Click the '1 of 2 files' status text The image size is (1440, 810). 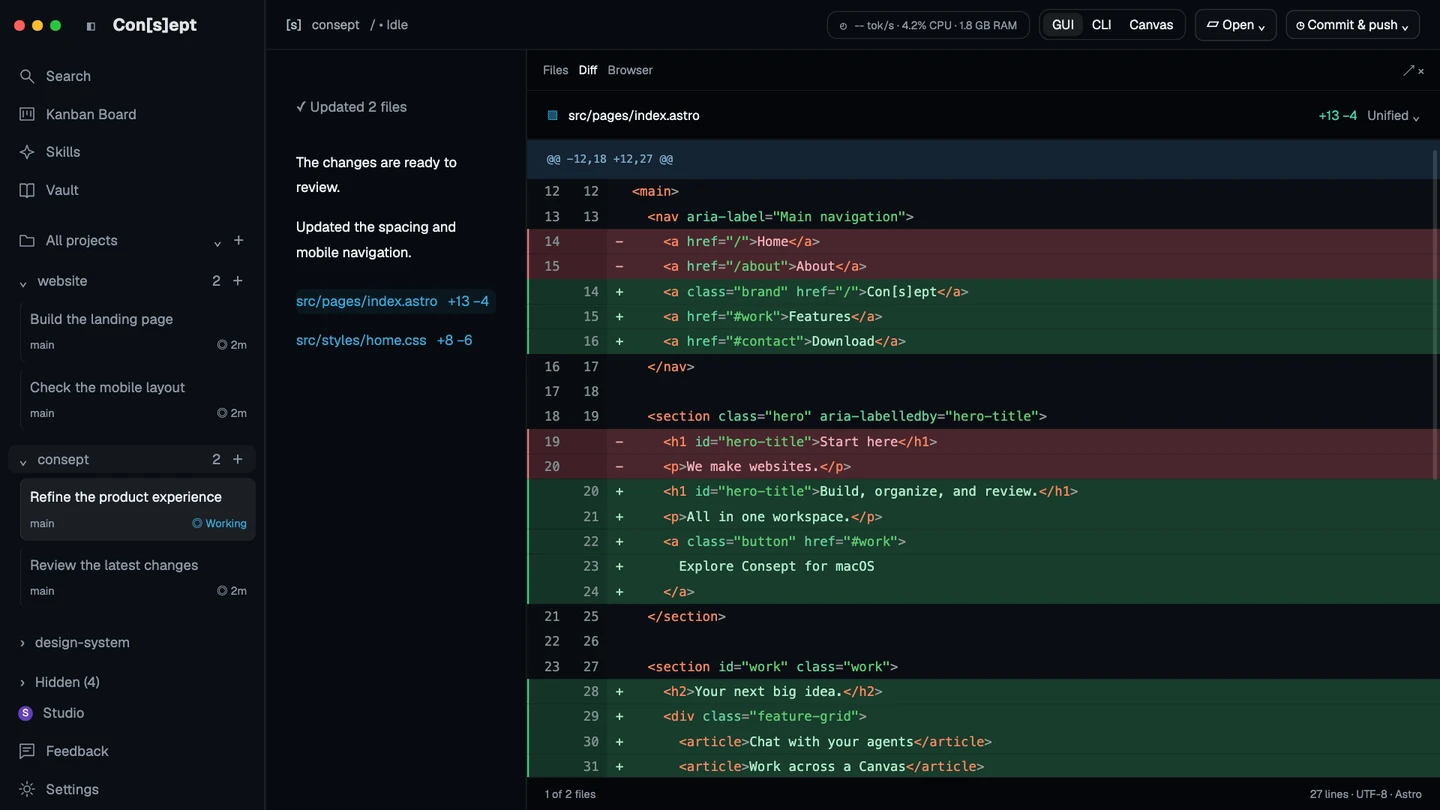pyautogui.click(x=570, y=794)
